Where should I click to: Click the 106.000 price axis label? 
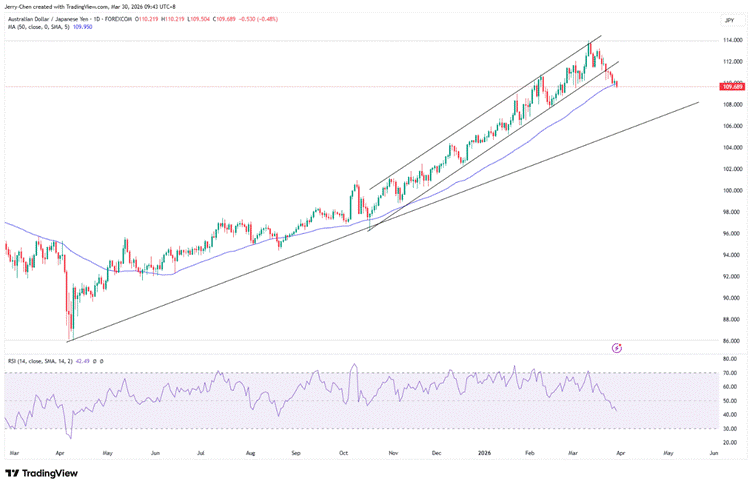pyautogui.click(x=732, y=126)
